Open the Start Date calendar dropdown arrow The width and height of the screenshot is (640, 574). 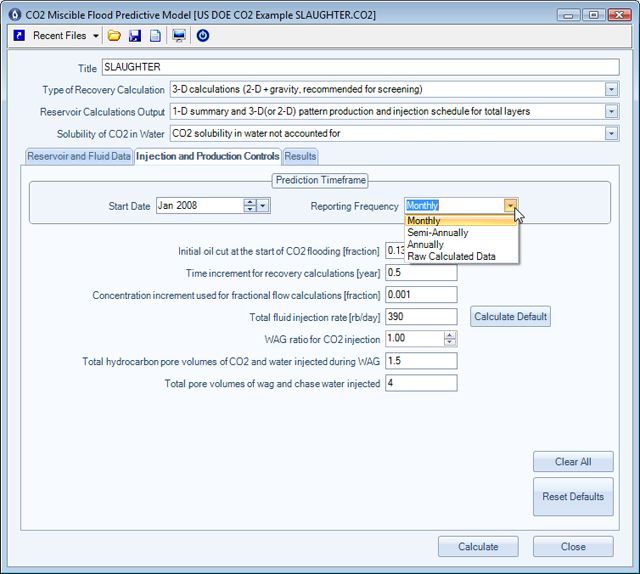(x=263, y=206)
